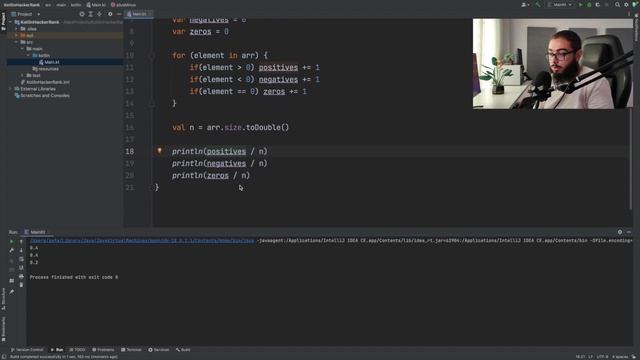This screenshot has width=640, height=360.
Task: Rerun MainKt from the Run panel
Action: coord(11,242)
